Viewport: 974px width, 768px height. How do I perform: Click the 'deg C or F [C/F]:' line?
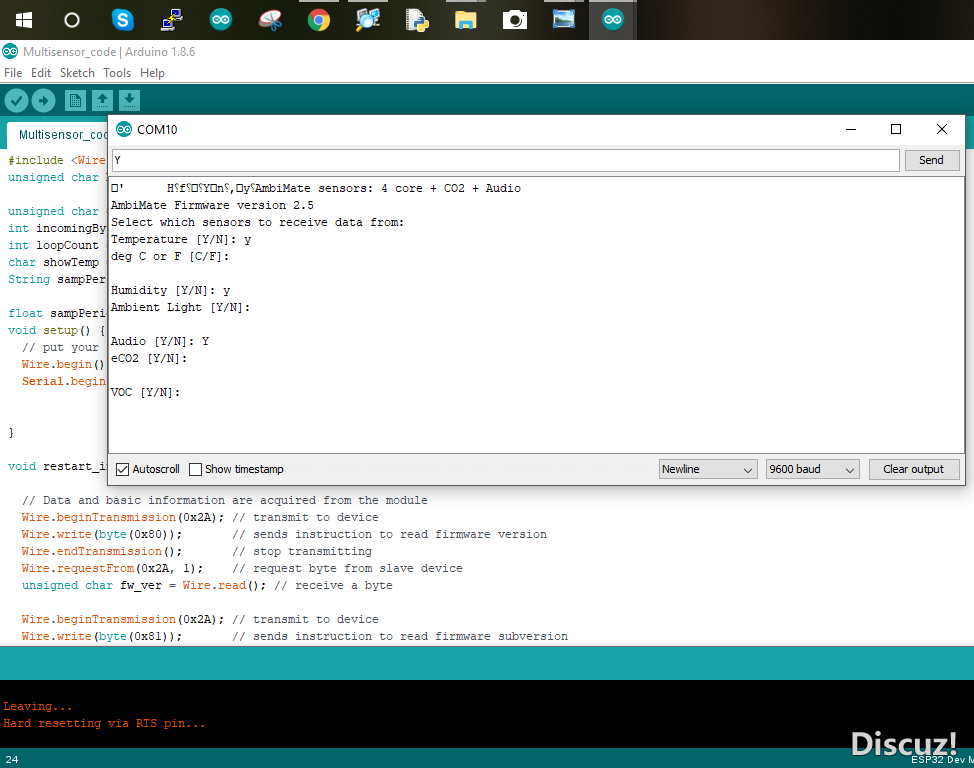[x=170, y=256]
